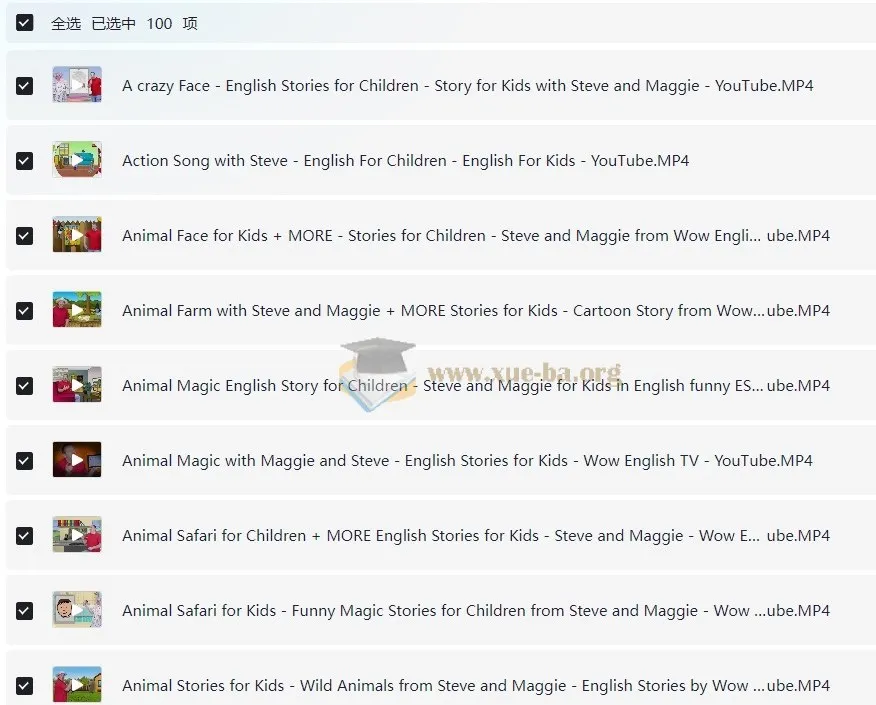
Task: Click 'Animal Safari for Children + MORE' file name
Action: pyautogui.click(x=475, y=536)
